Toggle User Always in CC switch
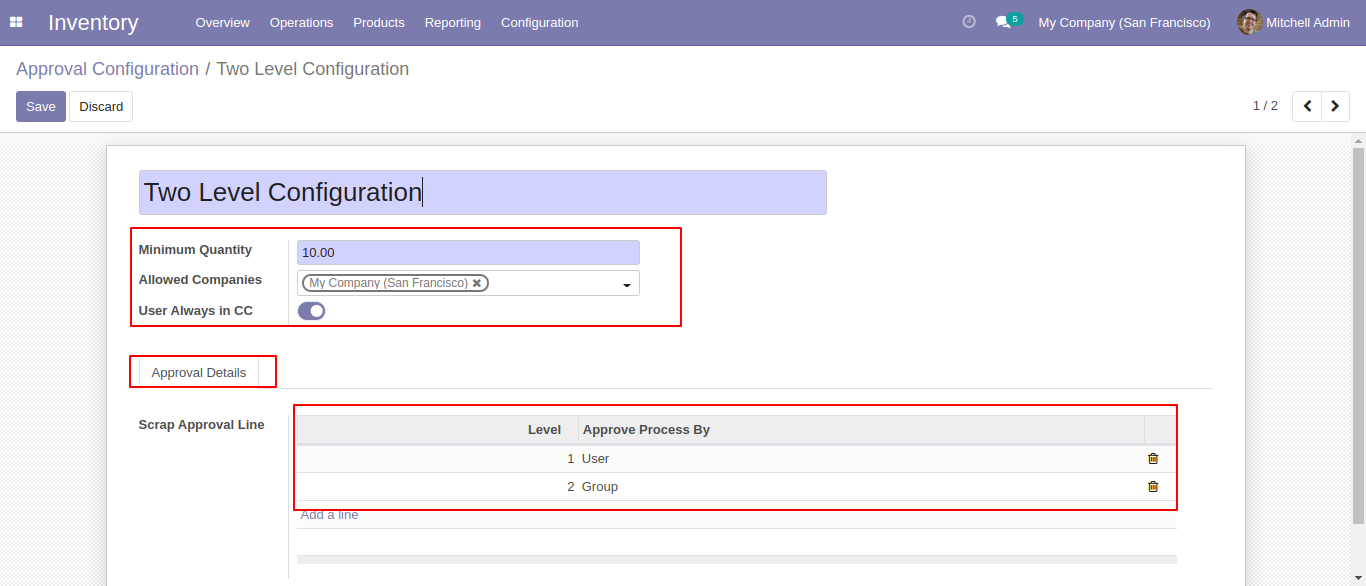The height and width of the screenshot is (586, 1366). point(312,311)
